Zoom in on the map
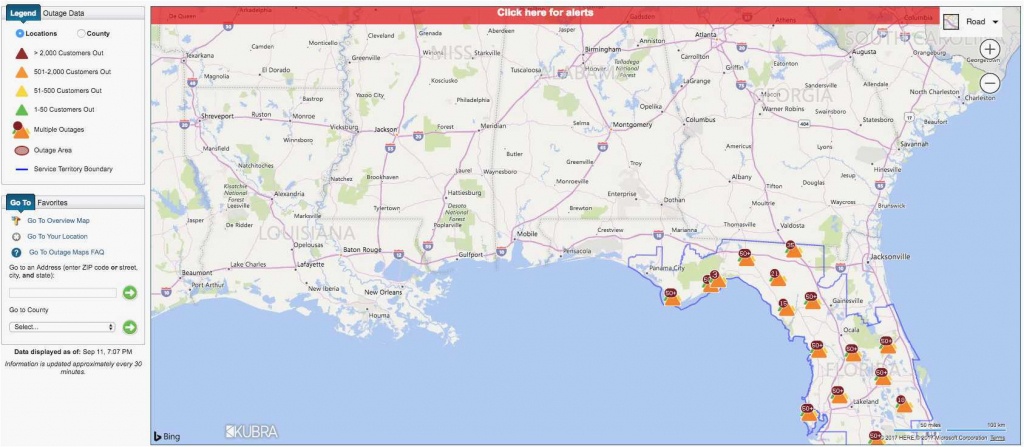 coord(989,49)
